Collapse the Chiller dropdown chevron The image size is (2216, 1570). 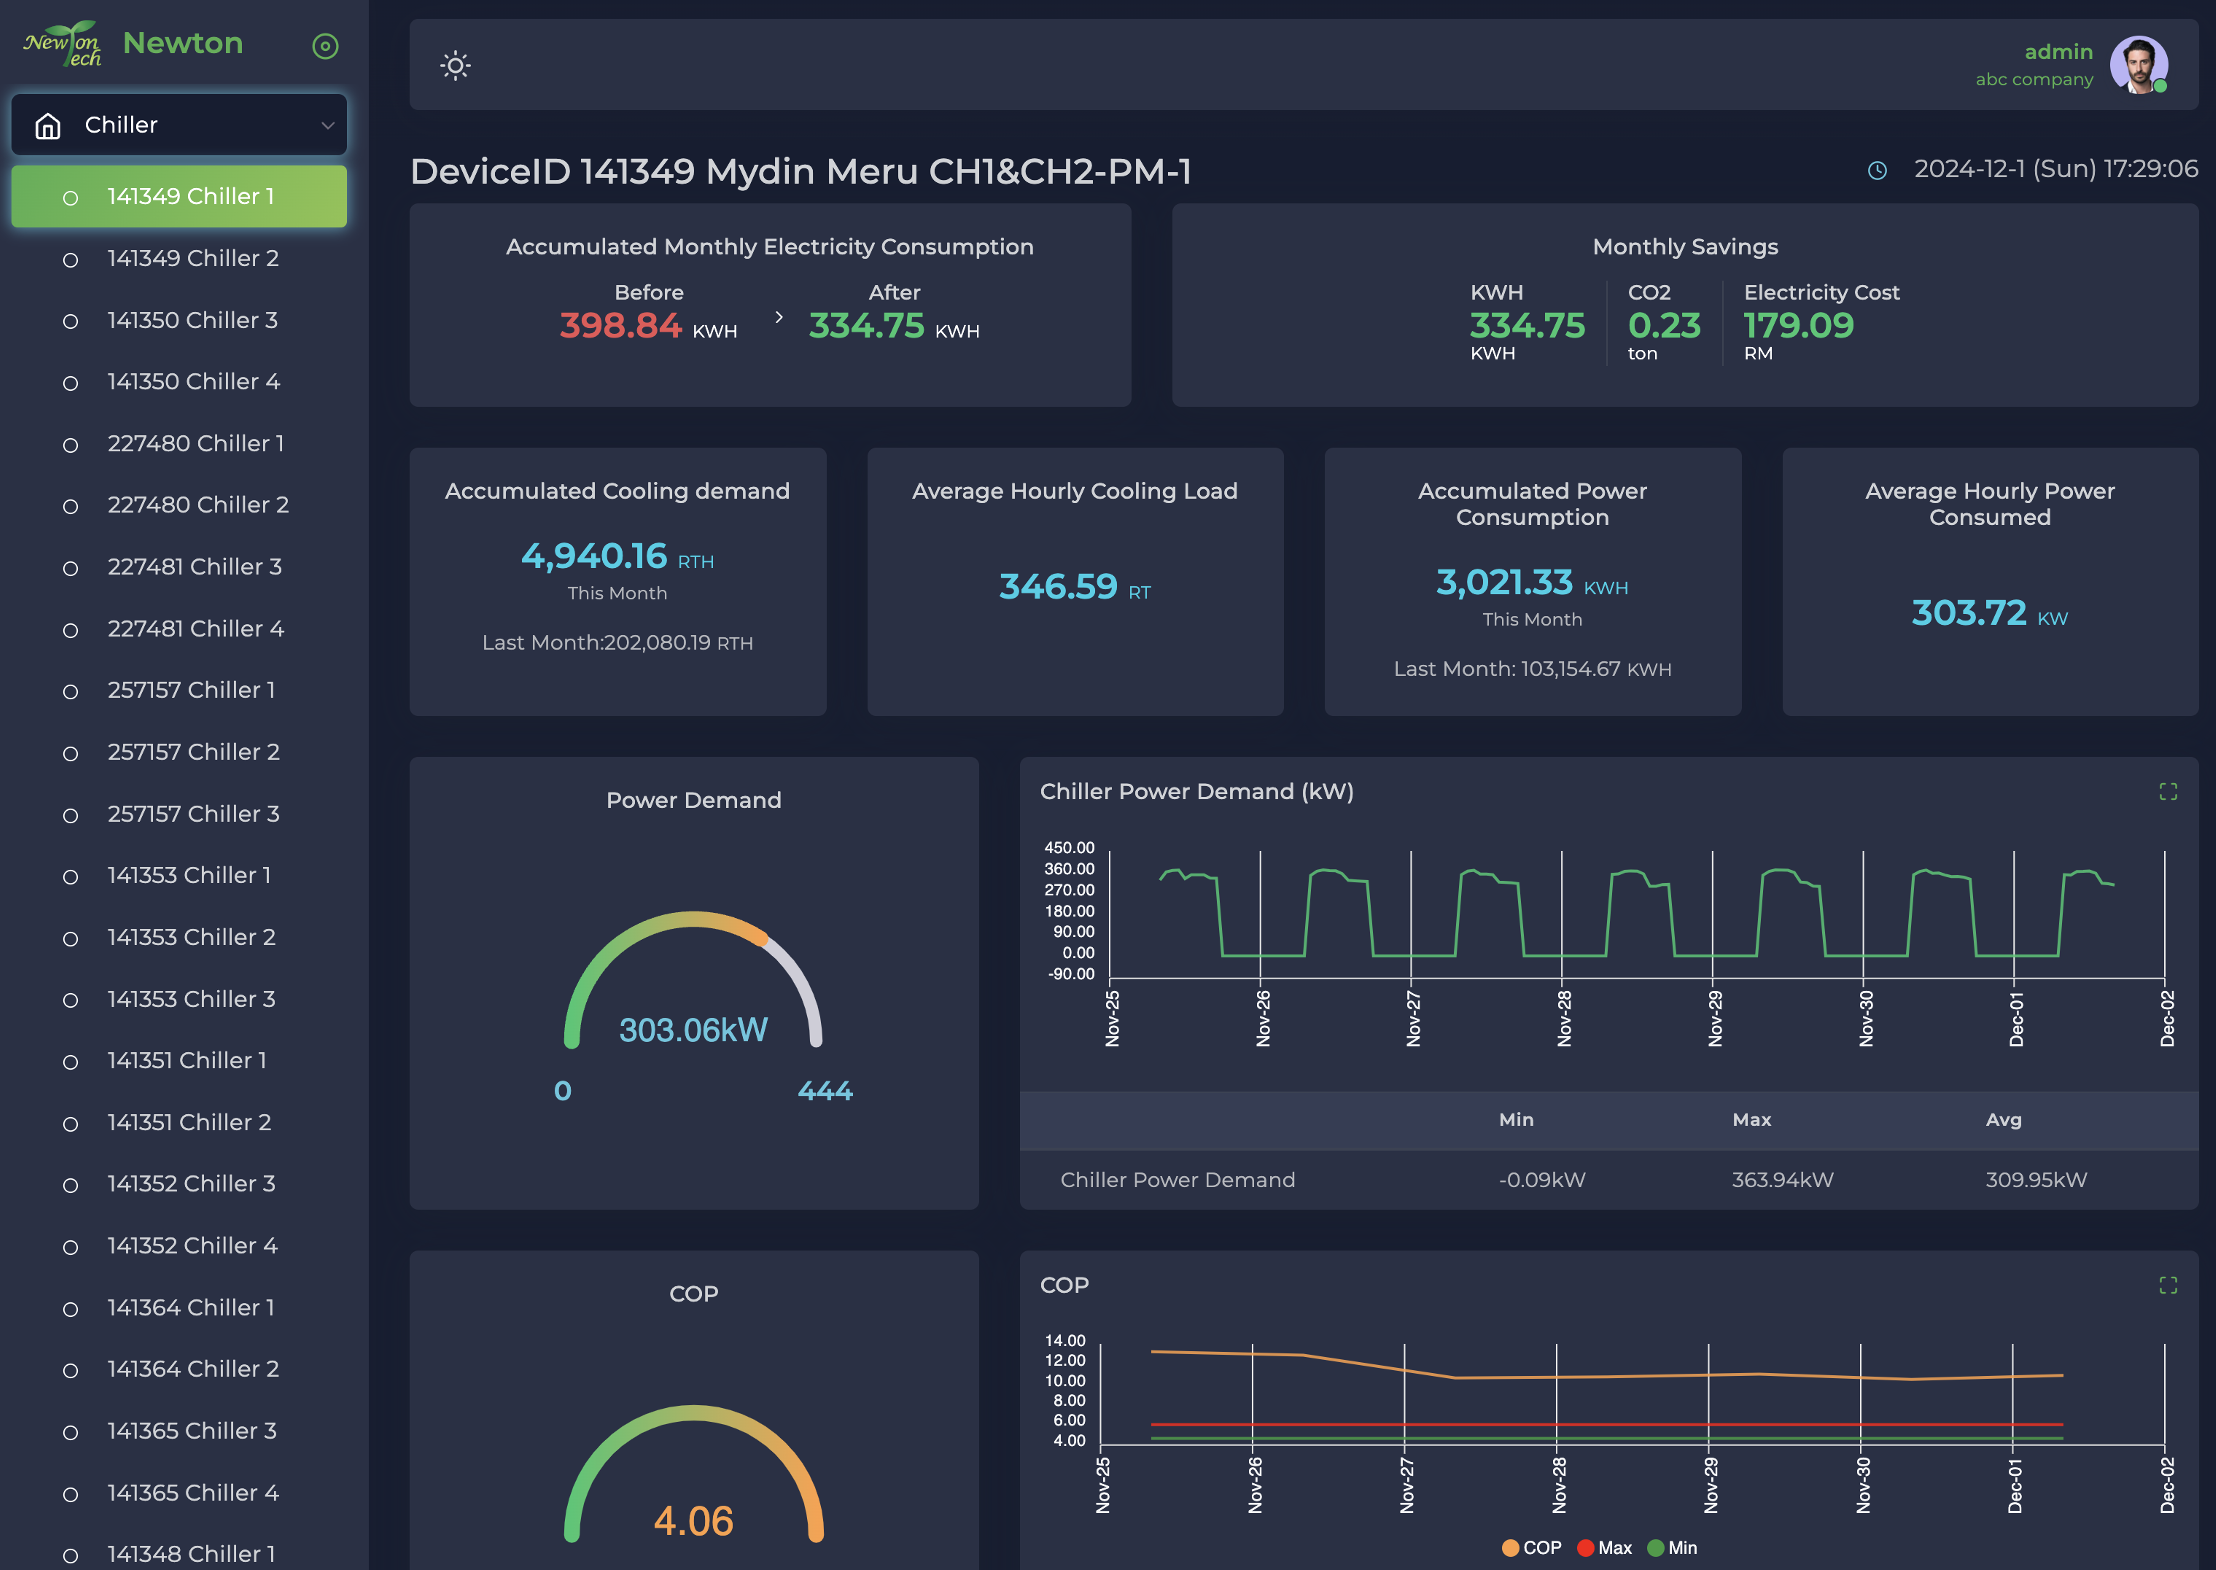[x=327, y=126]
